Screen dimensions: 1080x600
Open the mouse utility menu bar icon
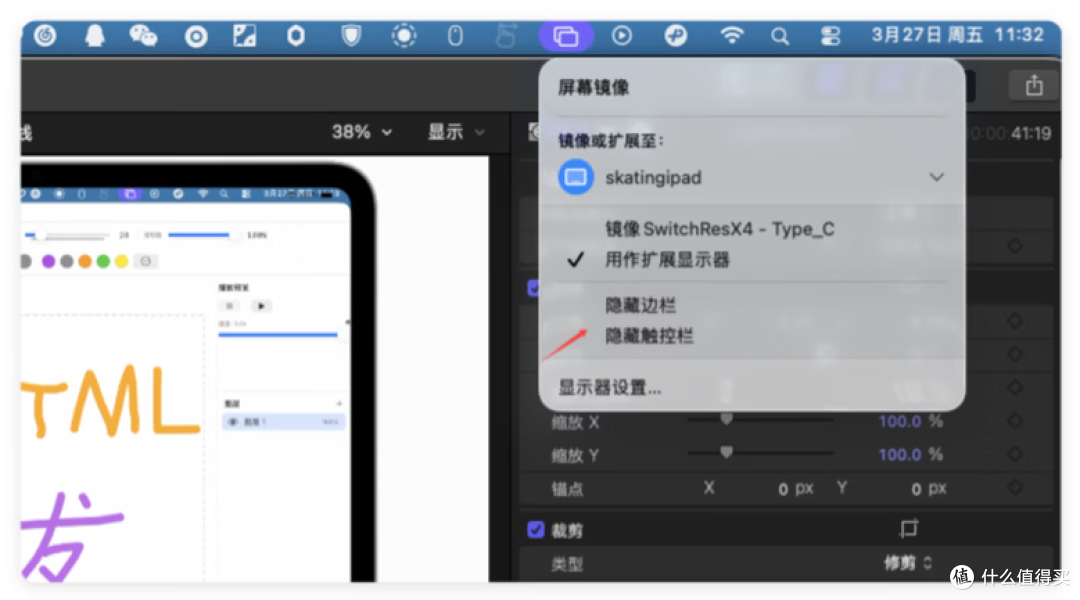pyautogui.click(x=455, y=35)
